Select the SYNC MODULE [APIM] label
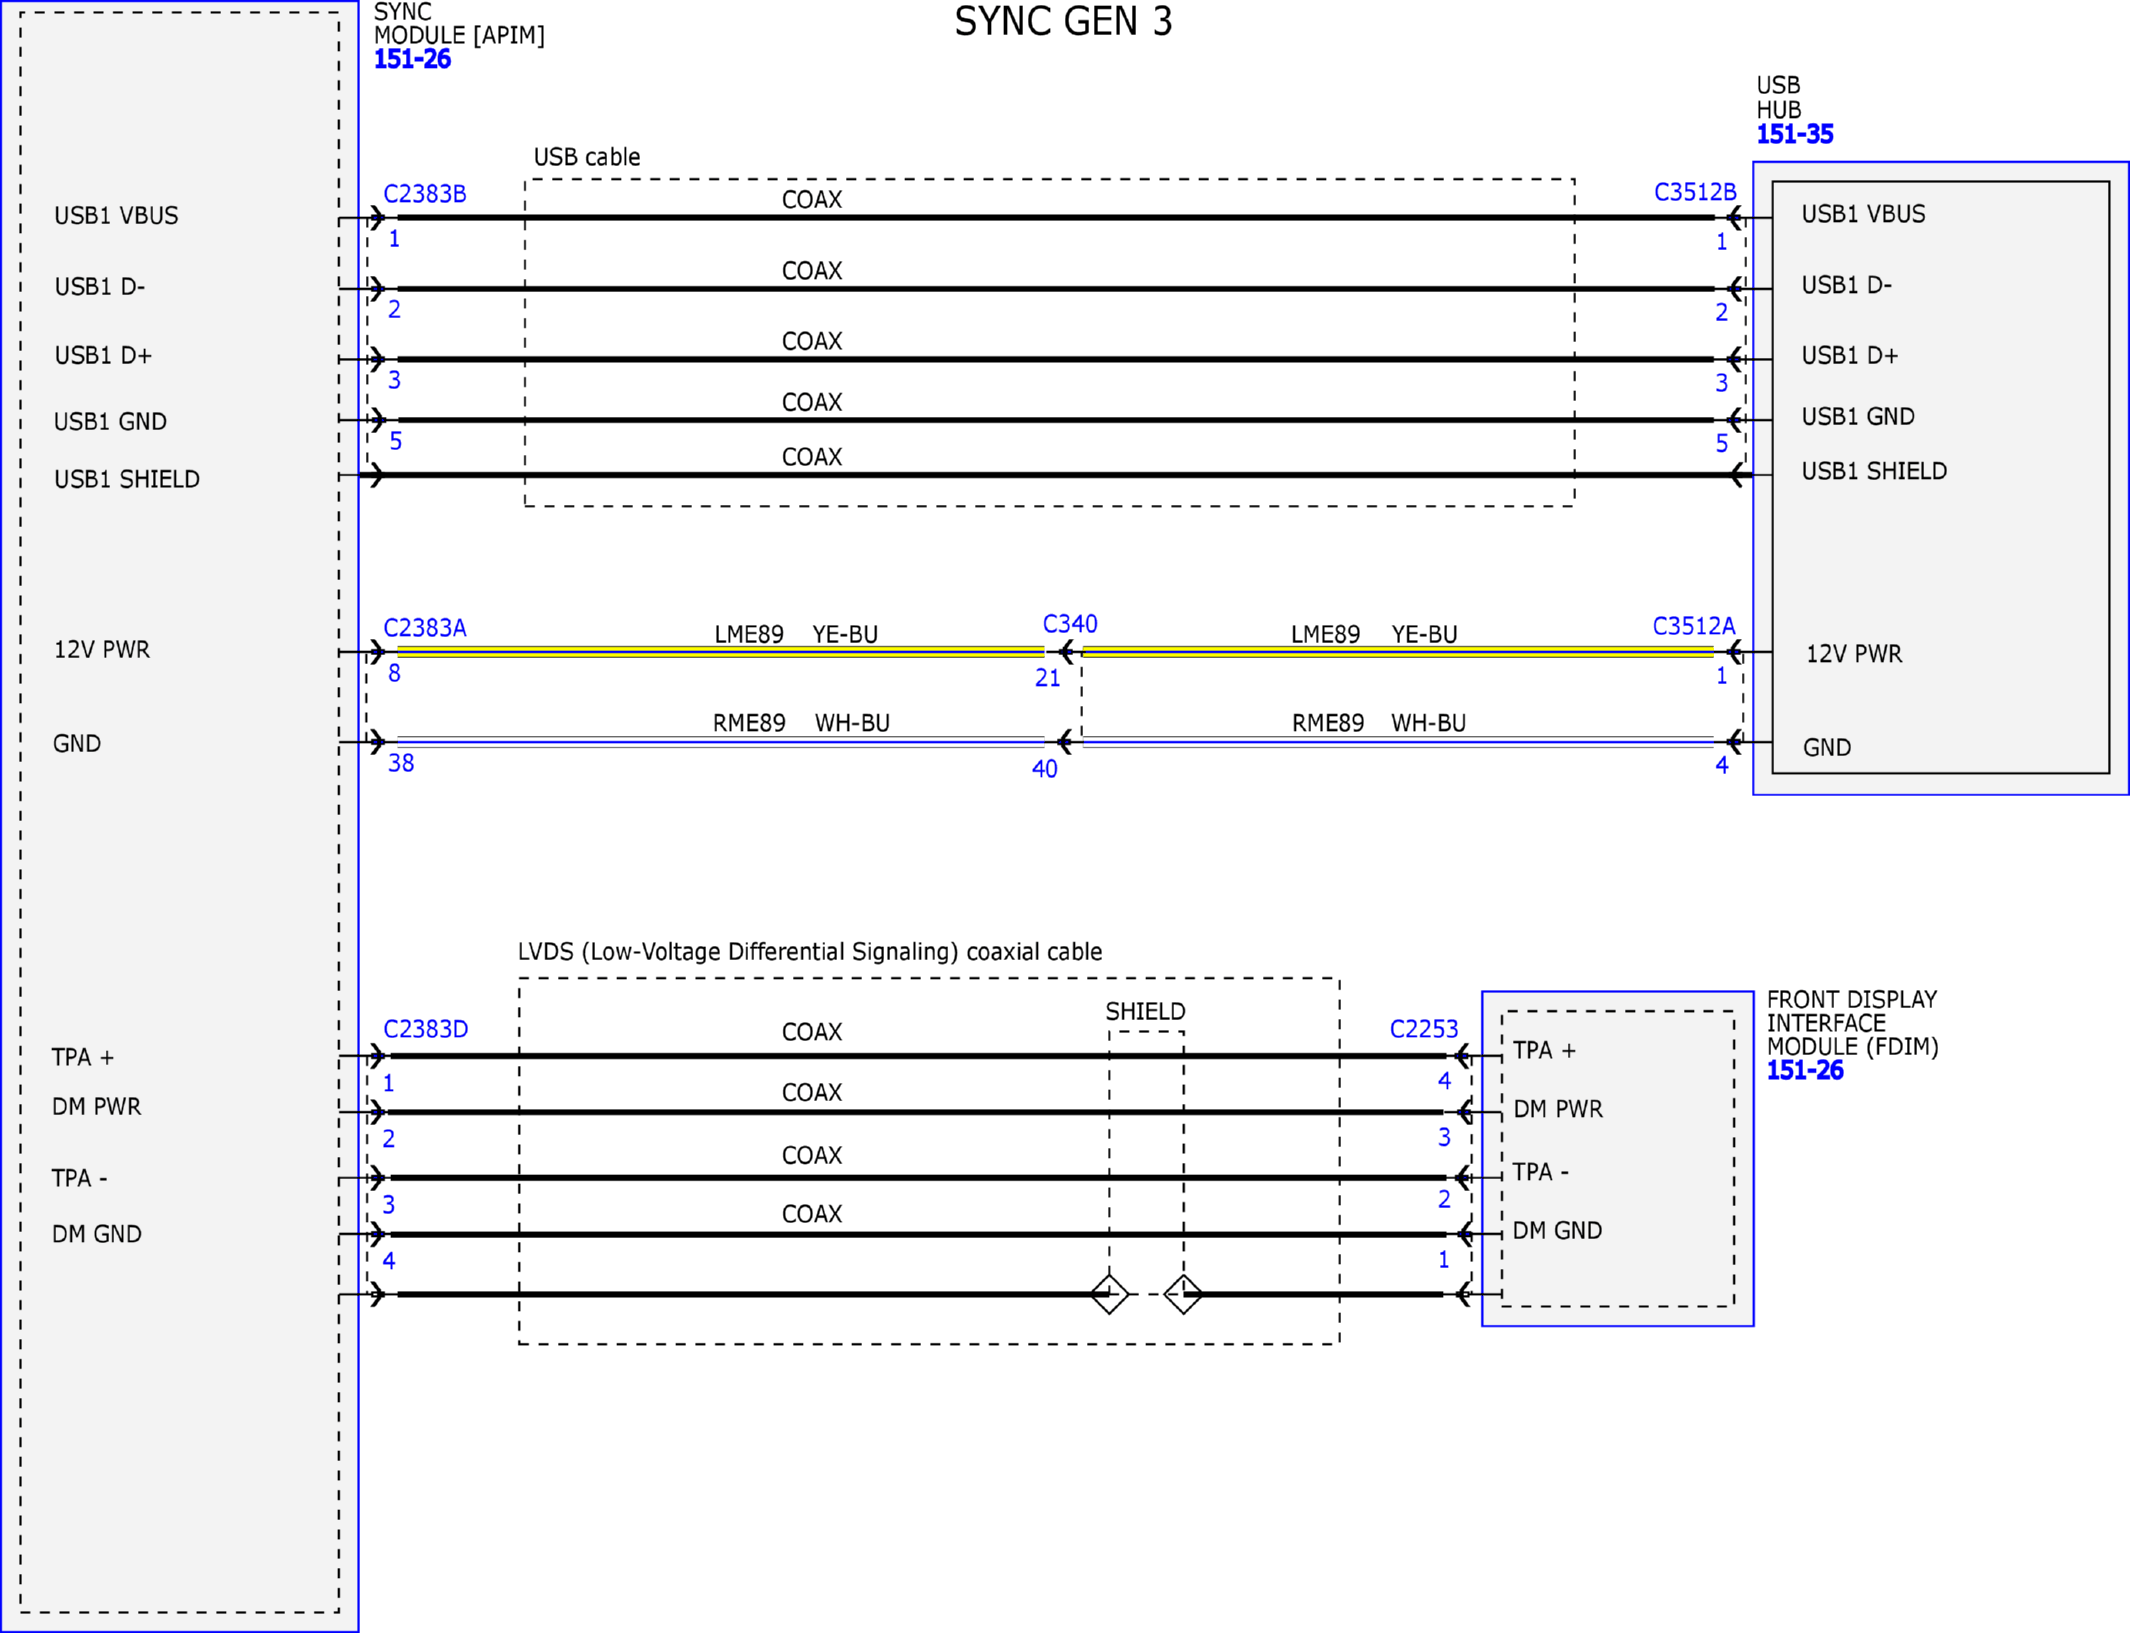Screen dimensions: 2130x1633 459,23
